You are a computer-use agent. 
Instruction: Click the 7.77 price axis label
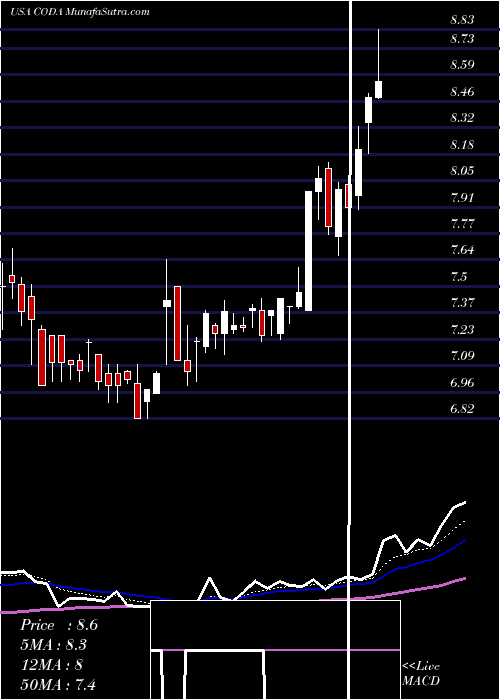[462, 224]
